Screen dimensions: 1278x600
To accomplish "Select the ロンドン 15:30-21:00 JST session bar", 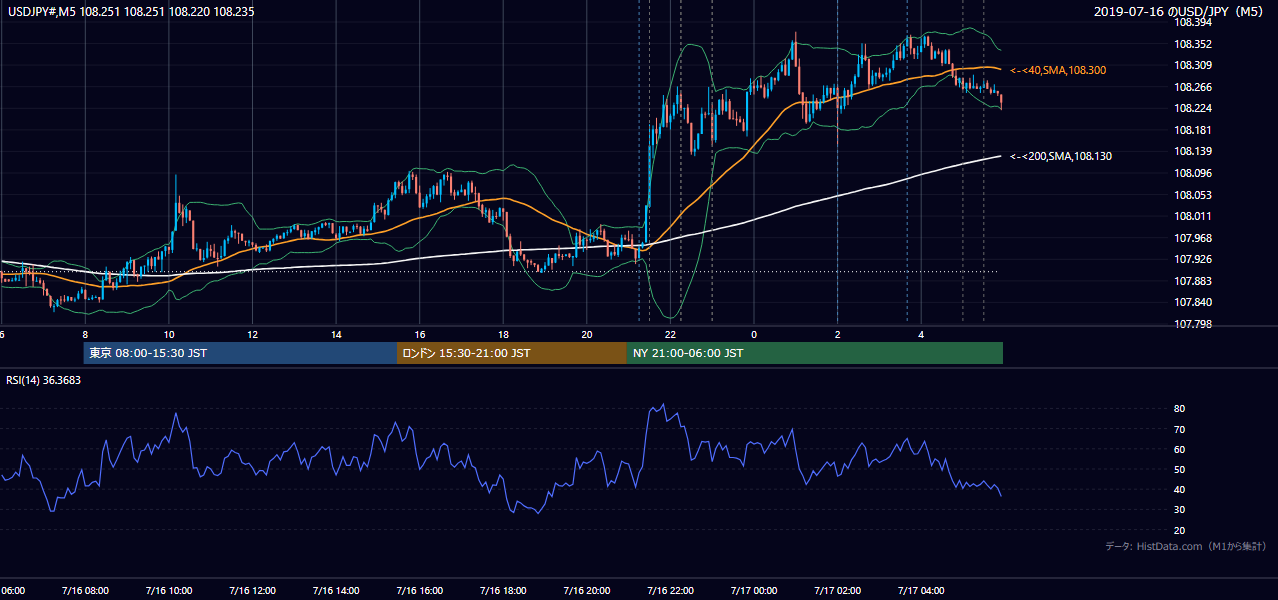I will (x=511, y=353).
